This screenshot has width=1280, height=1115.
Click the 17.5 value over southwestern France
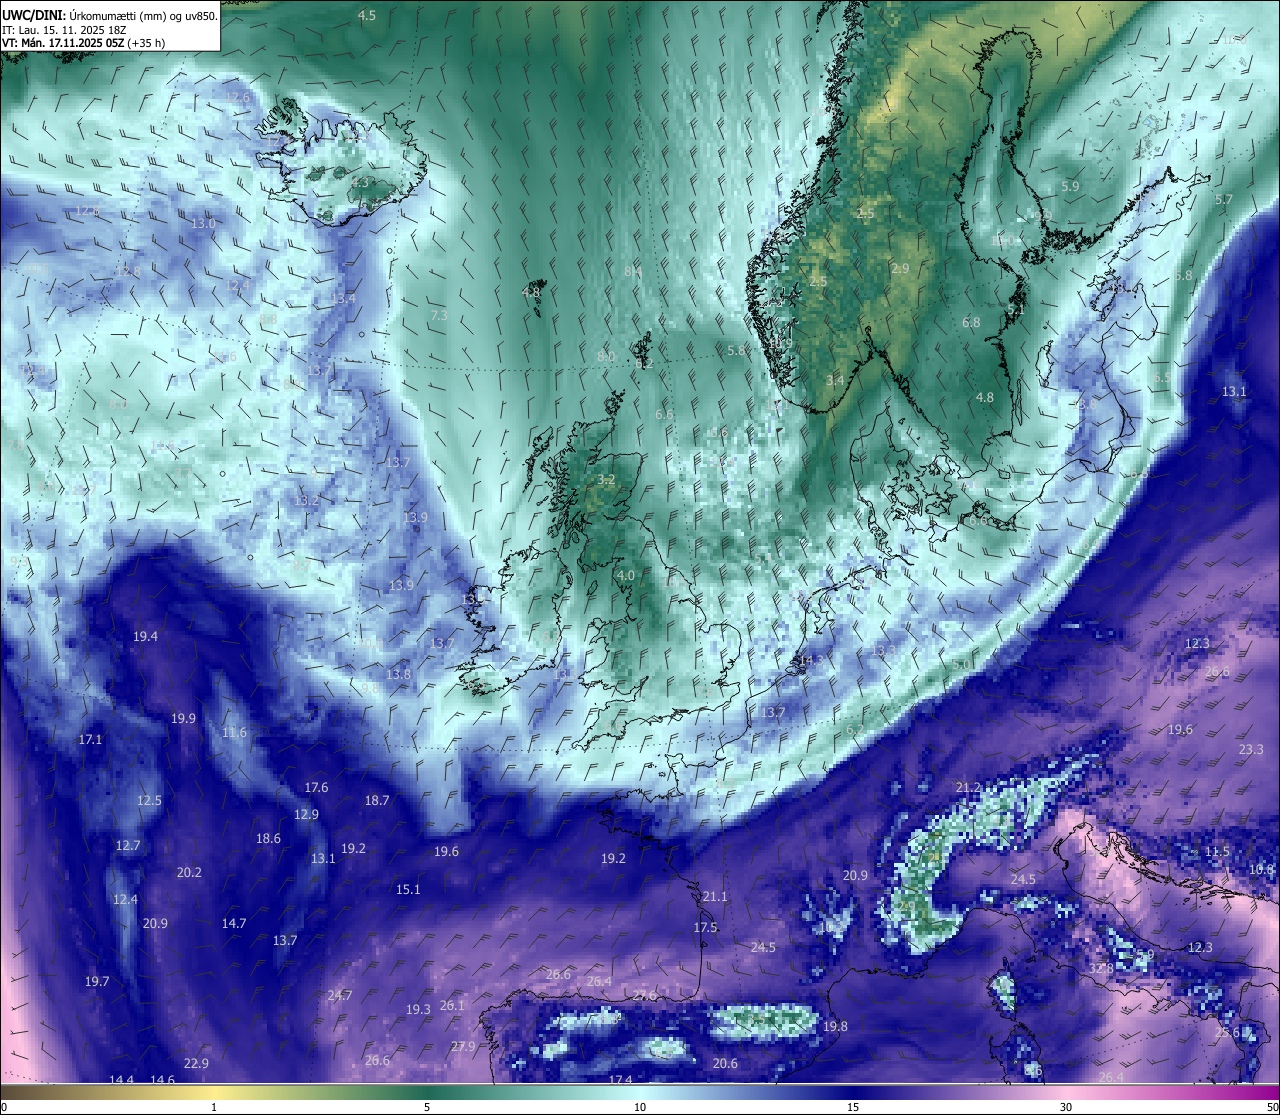(705, 927)
